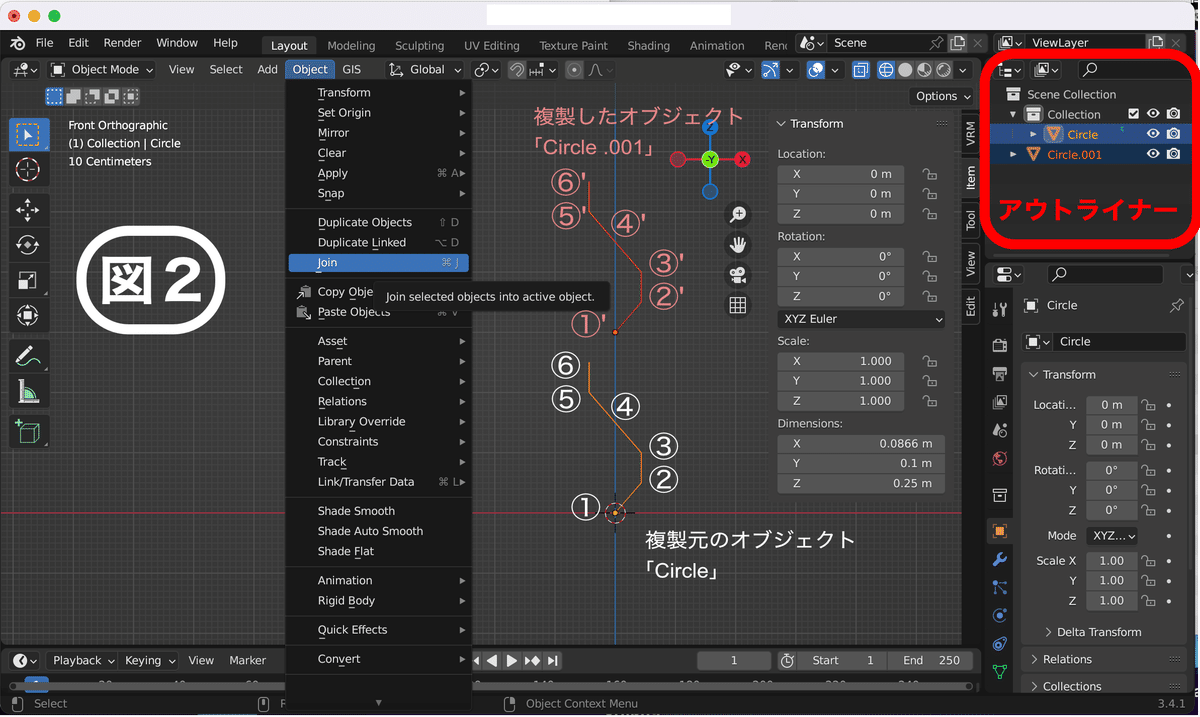Select the Rotate tool
The image size is (1200, 717).
click(28, 245)
